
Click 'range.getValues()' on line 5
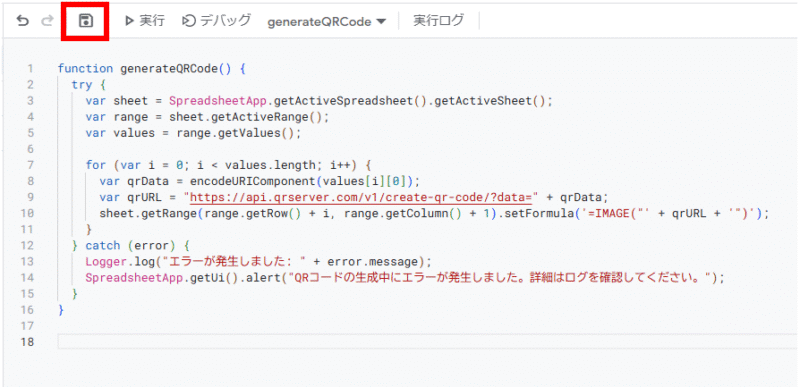click(x=236, y=133)
